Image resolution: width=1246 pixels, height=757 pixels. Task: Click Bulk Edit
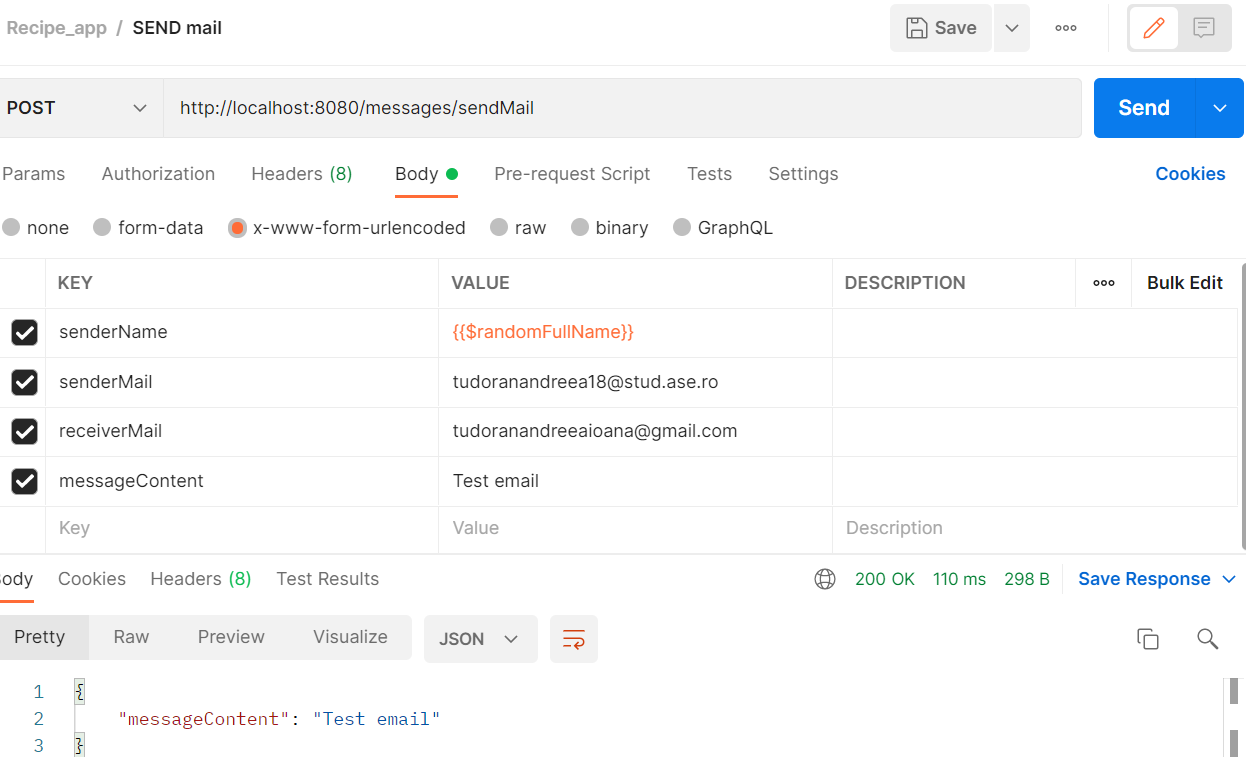pos(1185,283)
